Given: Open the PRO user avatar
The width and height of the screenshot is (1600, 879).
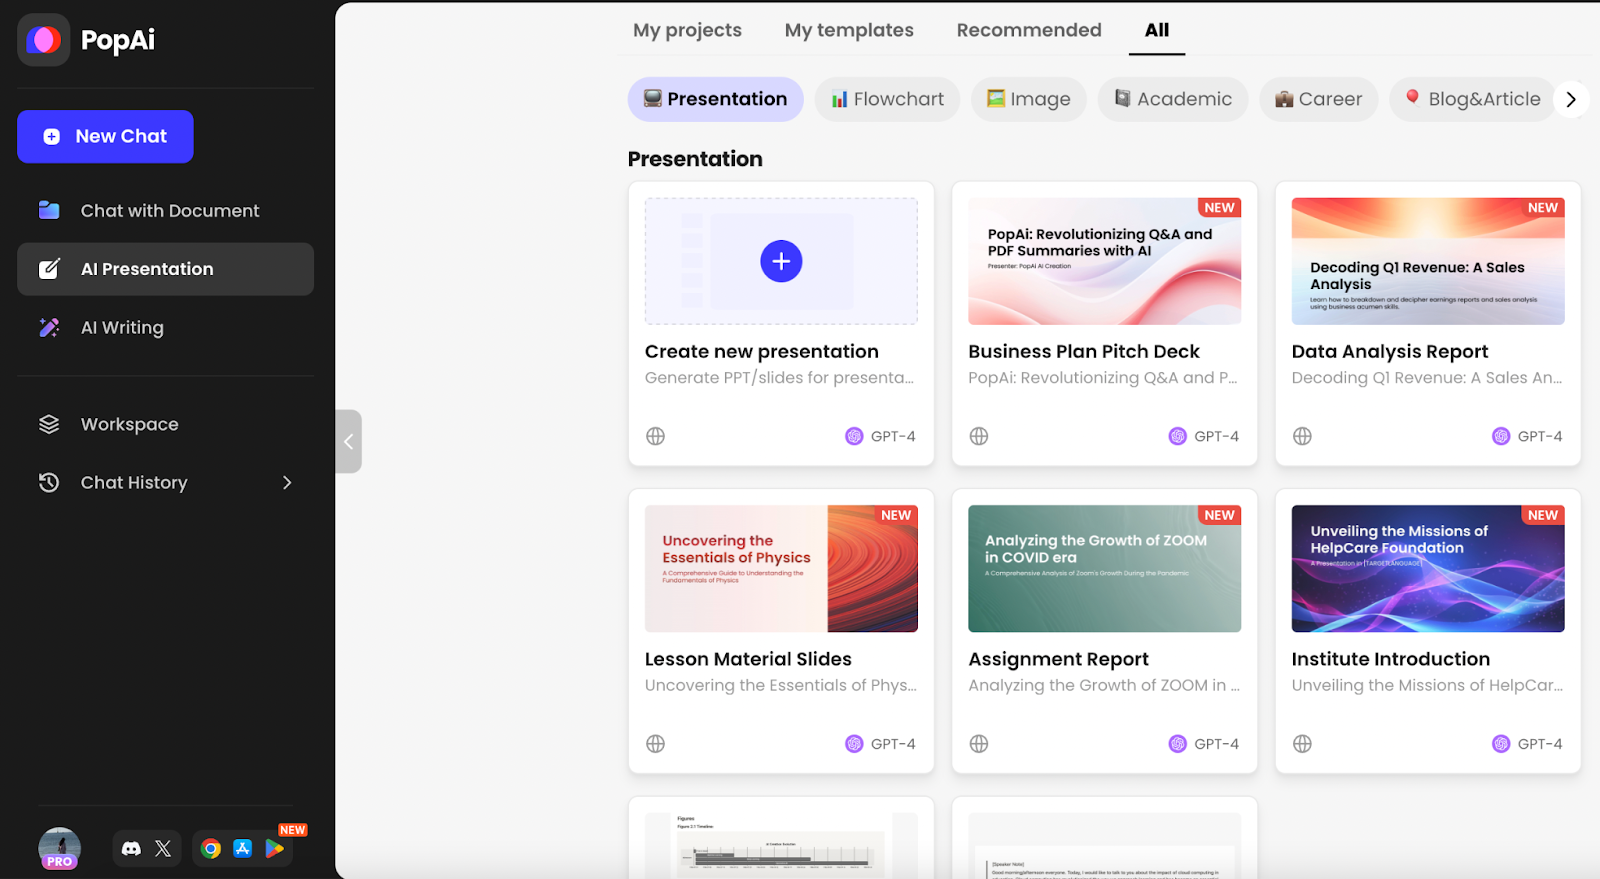Looking at the screenshot, I should (x=60, y=849).
